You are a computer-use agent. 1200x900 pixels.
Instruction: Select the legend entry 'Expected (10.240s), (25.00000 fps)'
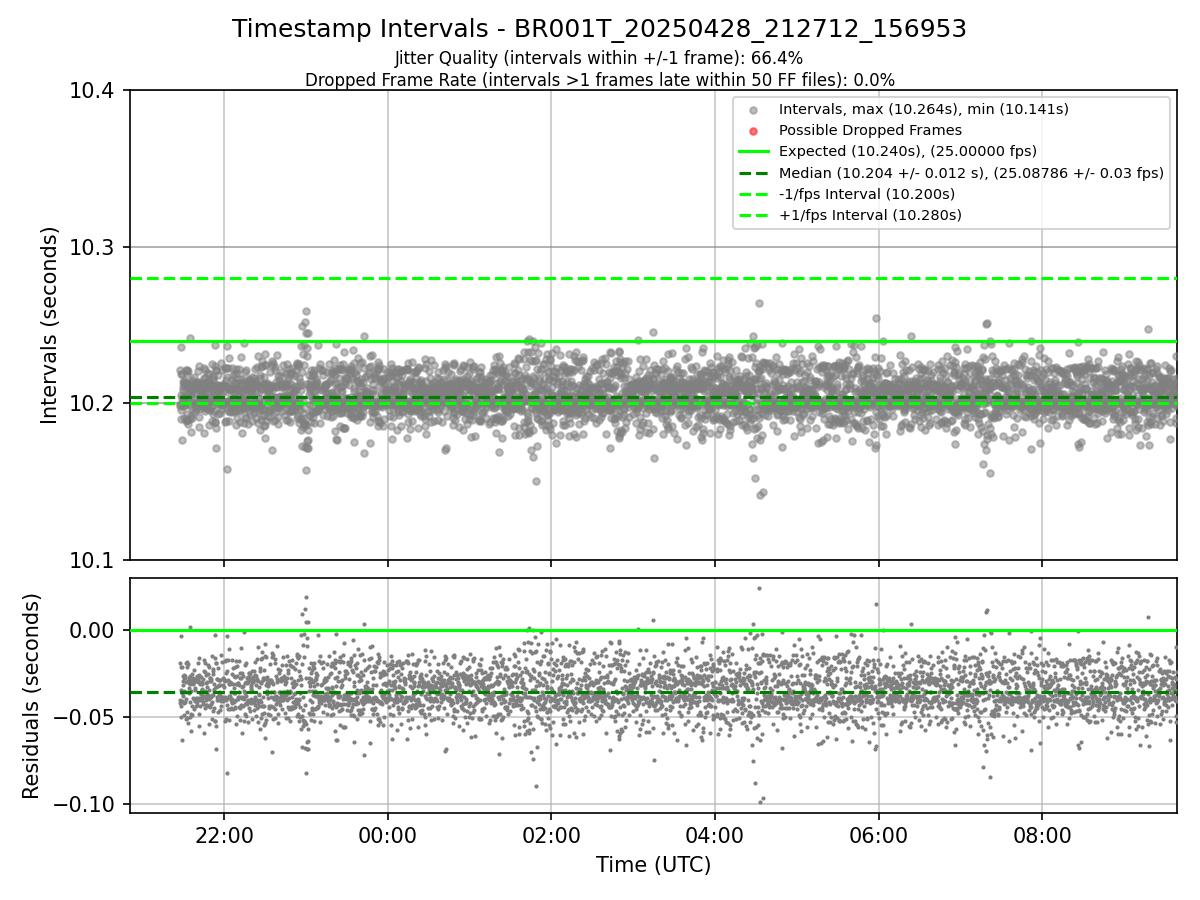907,151
